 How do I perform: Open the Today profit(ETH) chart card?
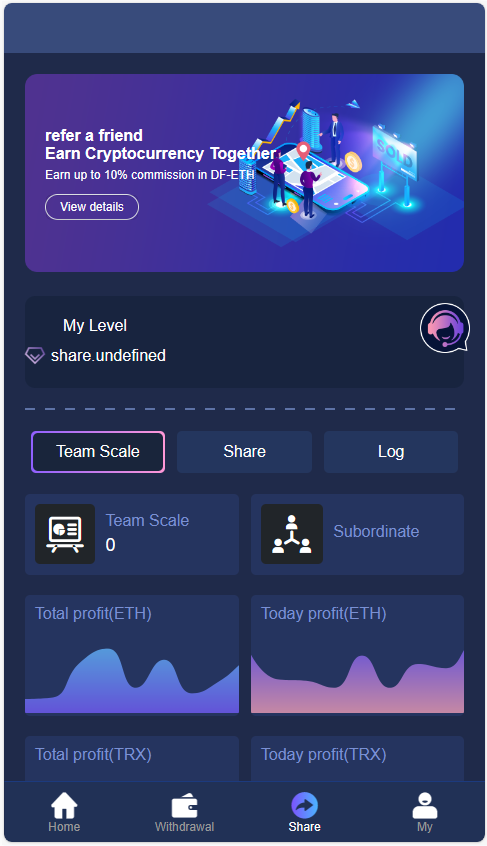click(357, 654)
